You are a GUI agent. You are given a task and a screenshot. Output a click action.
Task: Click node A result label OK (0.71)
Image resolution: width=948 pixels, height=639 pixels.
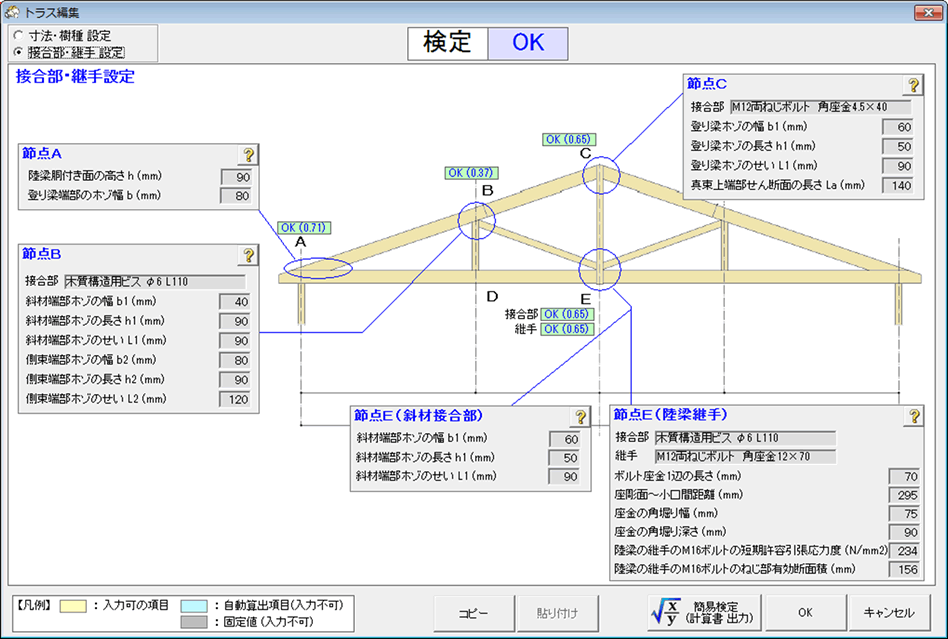[x=304, y=228]
